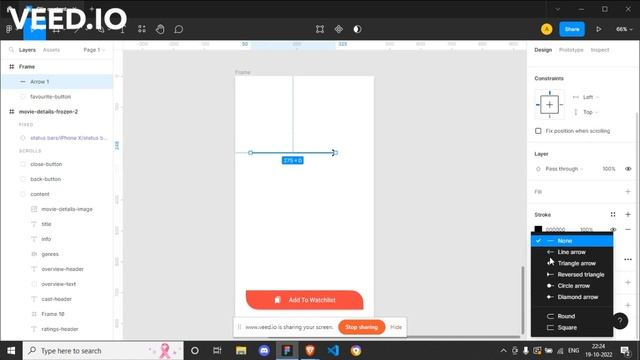
Task: Enable Fix position when scrolling checkbox
Action: (x=538, y=131)
